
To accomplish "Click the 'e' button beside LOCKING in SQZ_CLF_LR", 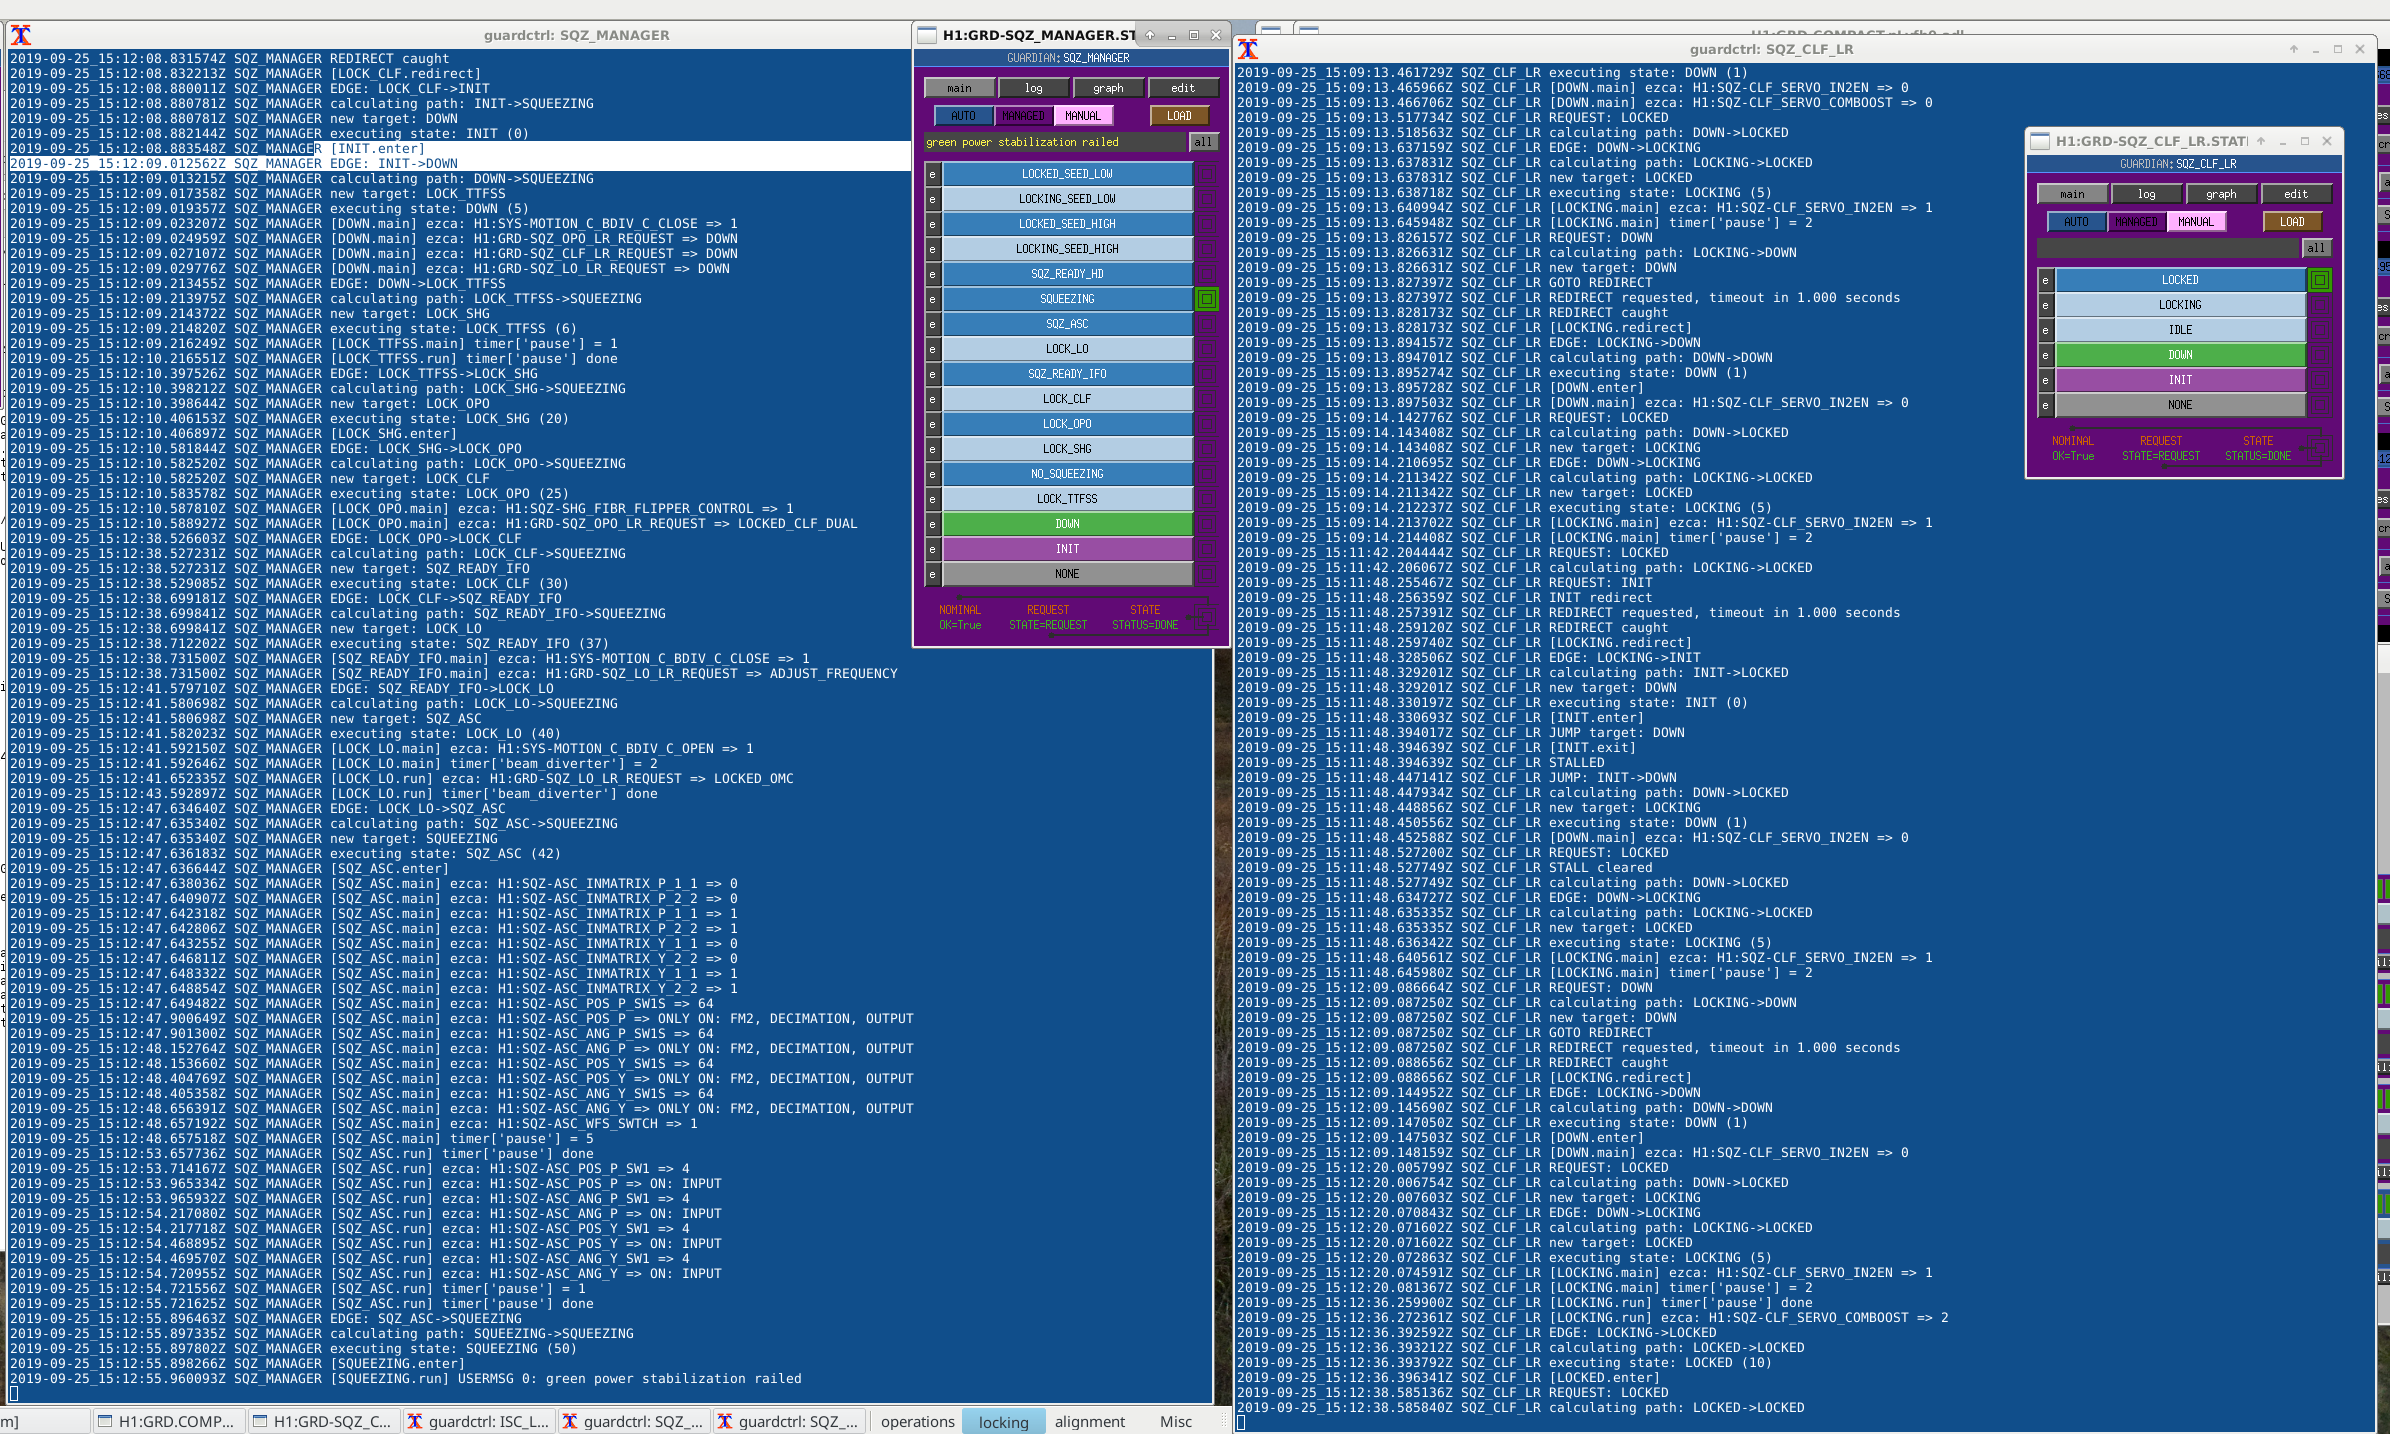I will pos(2045,305).
